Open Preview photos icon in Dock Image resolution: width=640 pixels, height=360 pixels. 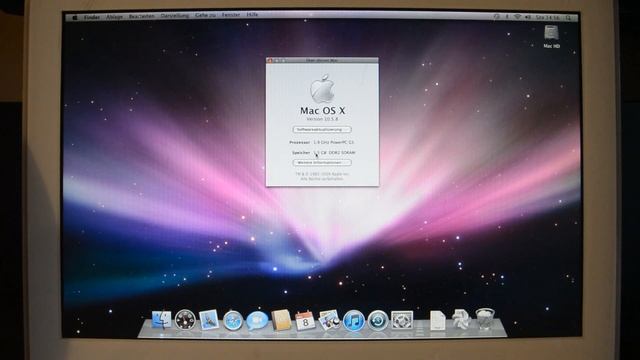tap(329, 320)
